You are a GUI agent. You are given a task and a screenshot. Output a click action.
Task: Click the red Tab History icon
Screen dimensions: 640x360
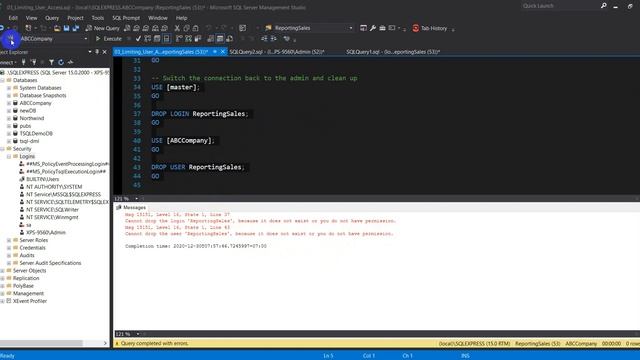point(416,28)
